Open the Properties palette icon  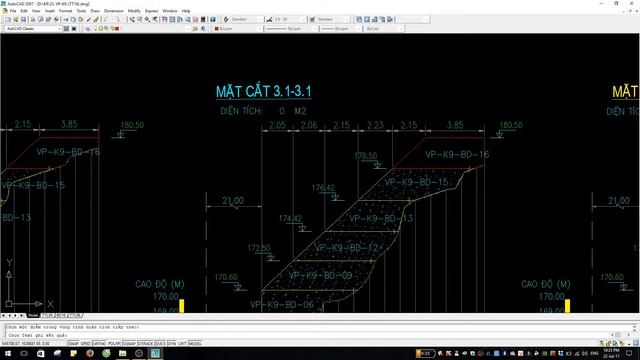pos(164,20)
